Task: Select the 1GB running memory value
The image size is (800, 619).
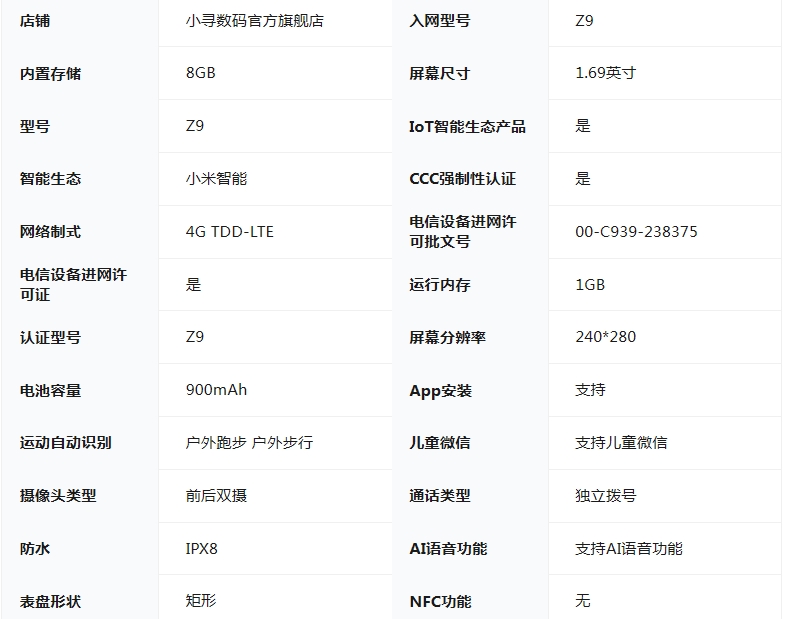Action: point(590,285)
